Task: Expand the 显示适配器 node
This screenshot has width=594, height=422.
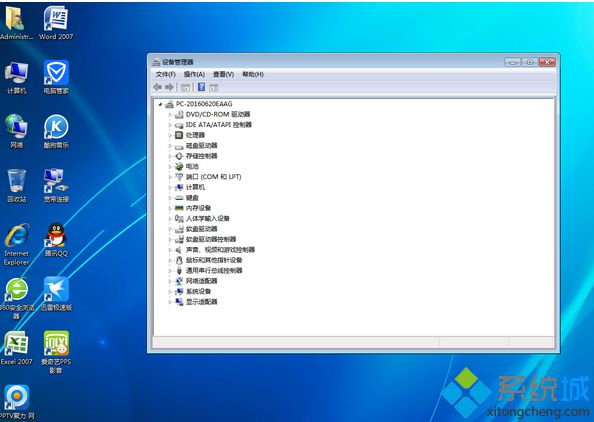Action: click(x=170, y=302)
